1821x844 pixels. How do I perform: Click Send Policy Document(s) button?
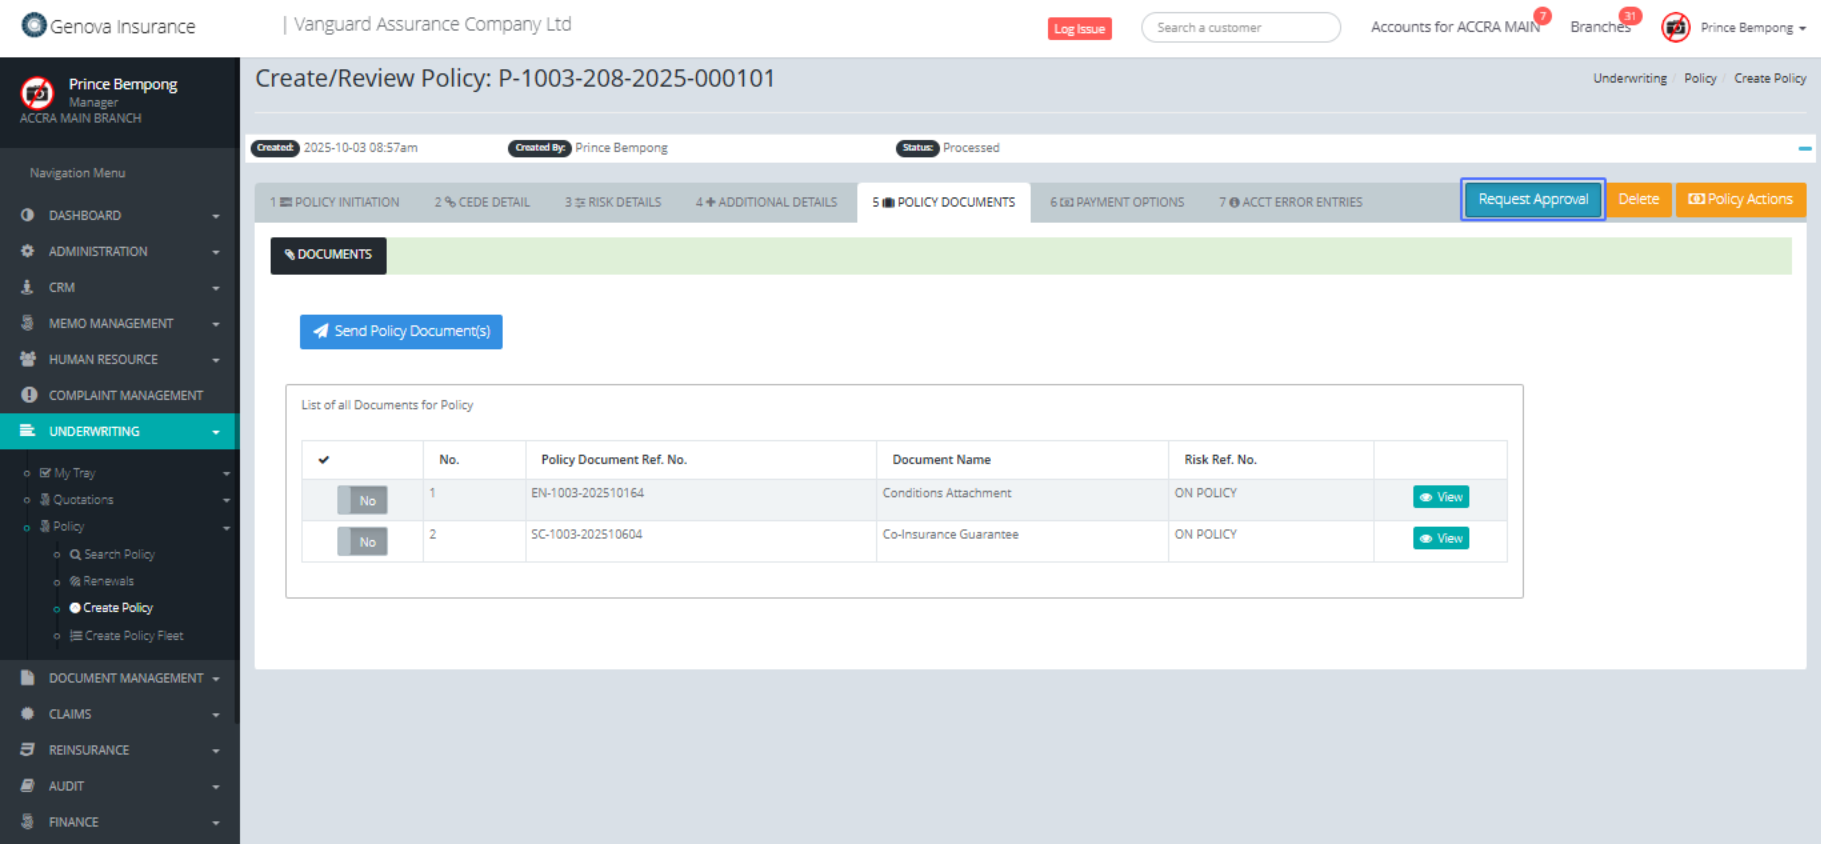(401, 331)
